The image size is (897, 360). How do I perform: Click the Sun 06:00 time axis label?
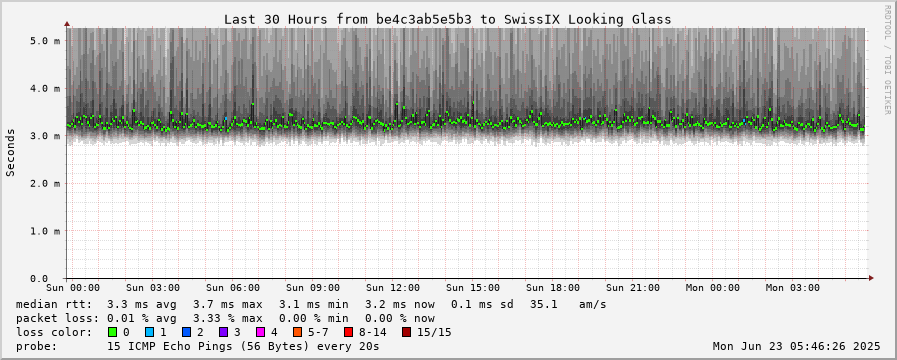point(233,288)
